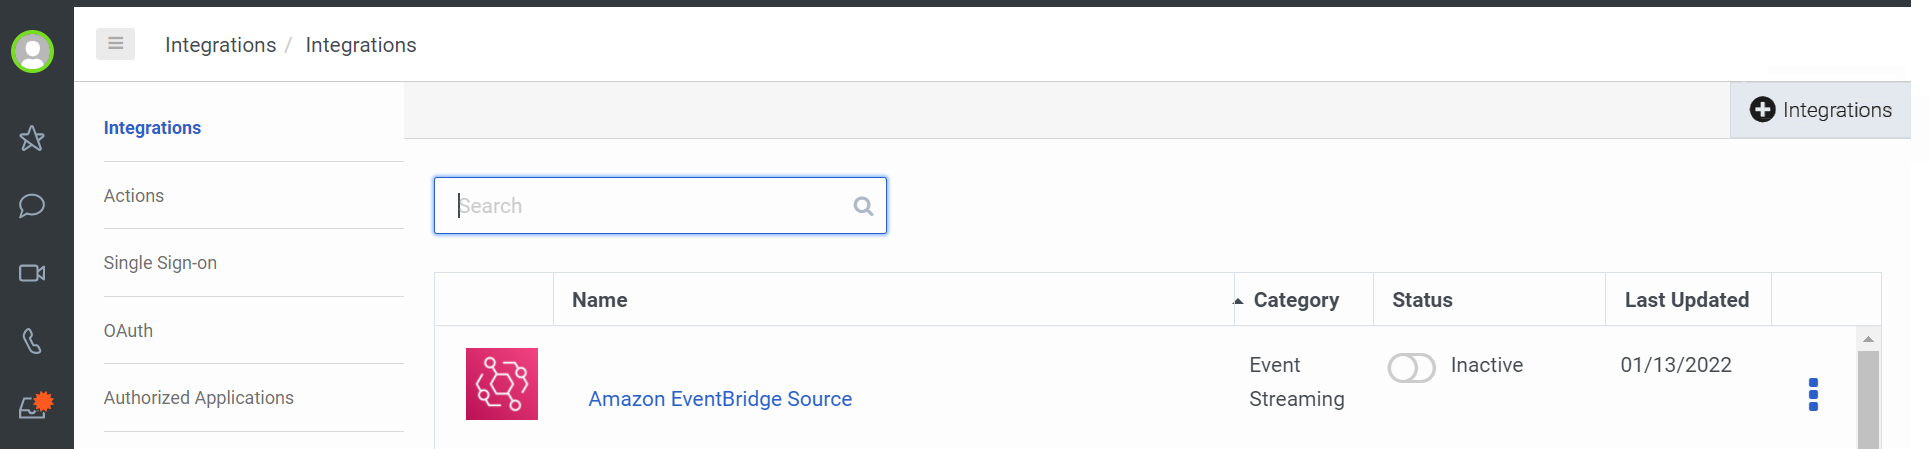Select the Single Sign-on menu item
1929x449 pixels.
click(x=160, y=263)
